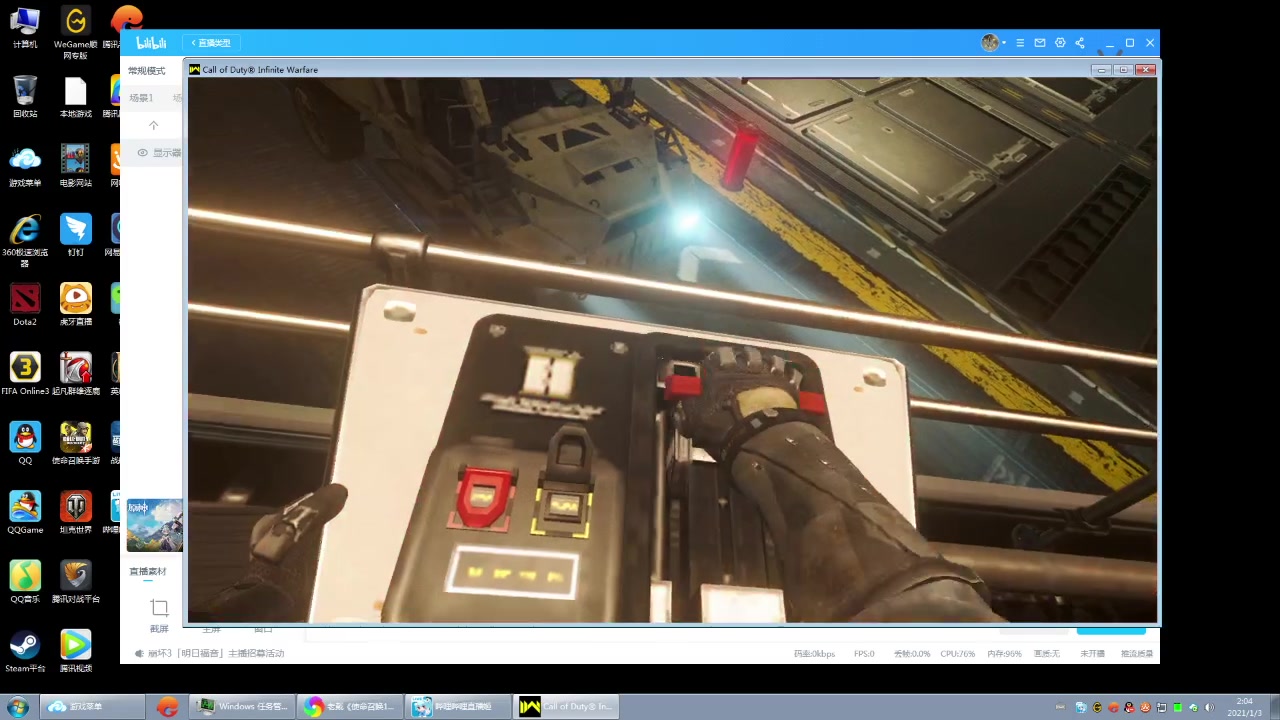Open the 坦克世界 desktop icon
The image size is (1280, 720).
click(x=76, y=512)
